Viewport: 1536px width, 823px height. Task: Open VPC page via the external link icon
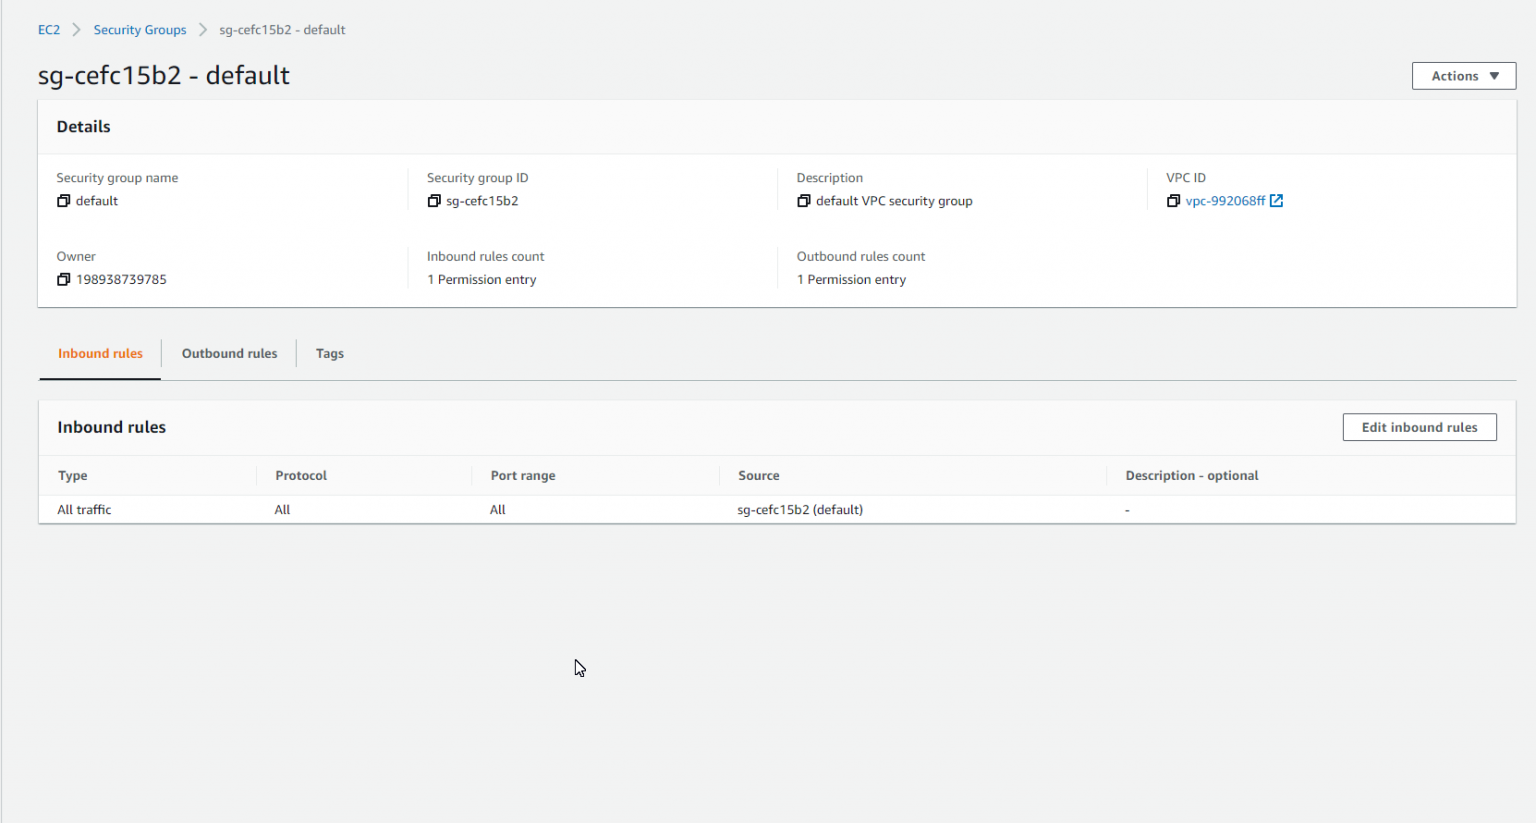pos(1277,200)
